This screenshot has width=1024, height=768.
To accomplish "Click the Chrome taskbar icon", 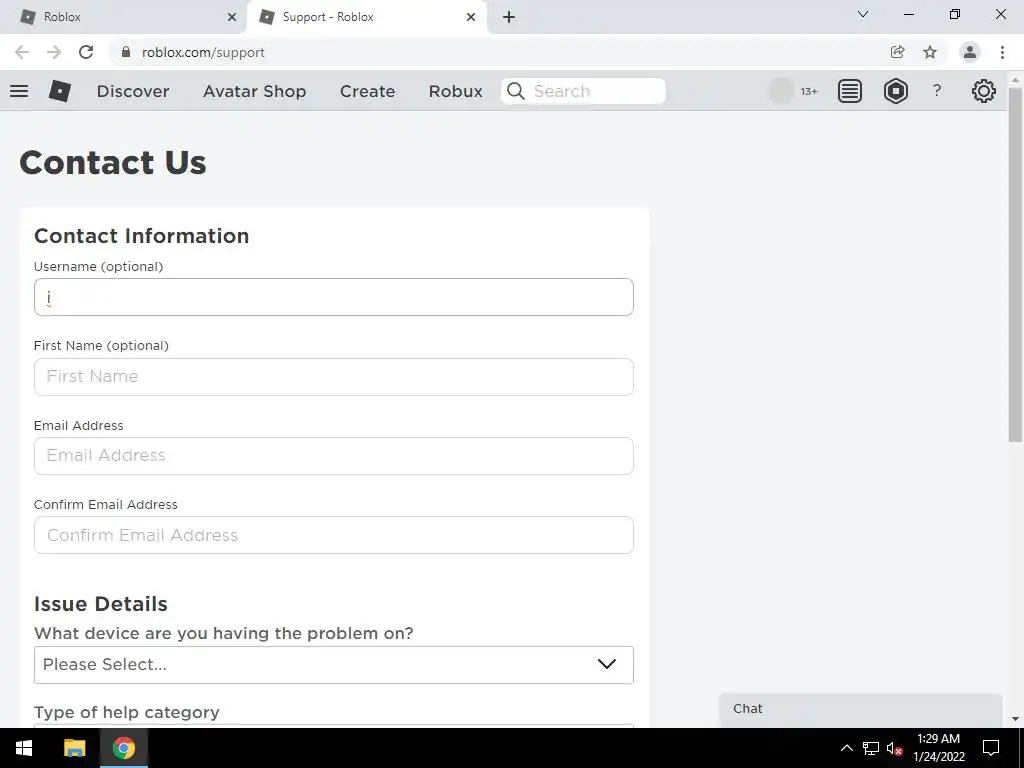I will point(123,748).
